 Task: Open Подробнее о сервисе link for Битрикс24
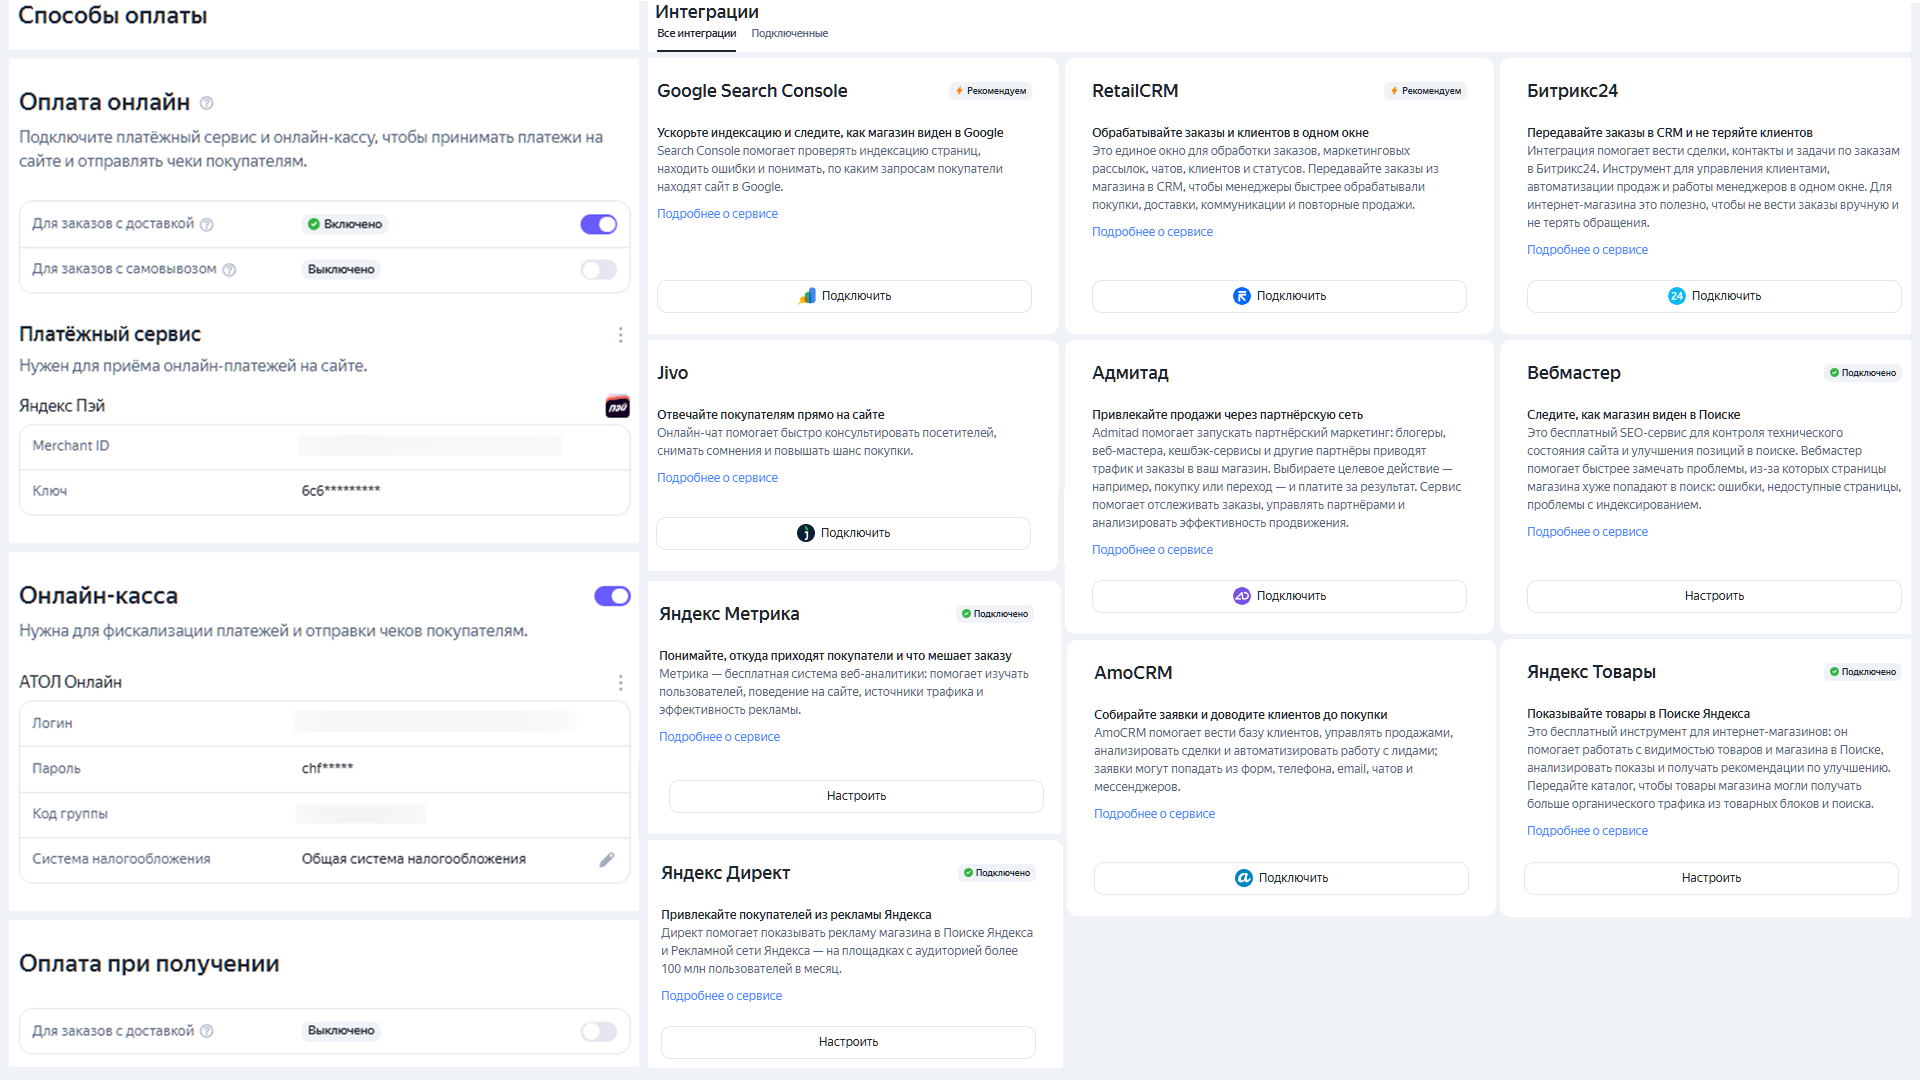point(1587,250)
